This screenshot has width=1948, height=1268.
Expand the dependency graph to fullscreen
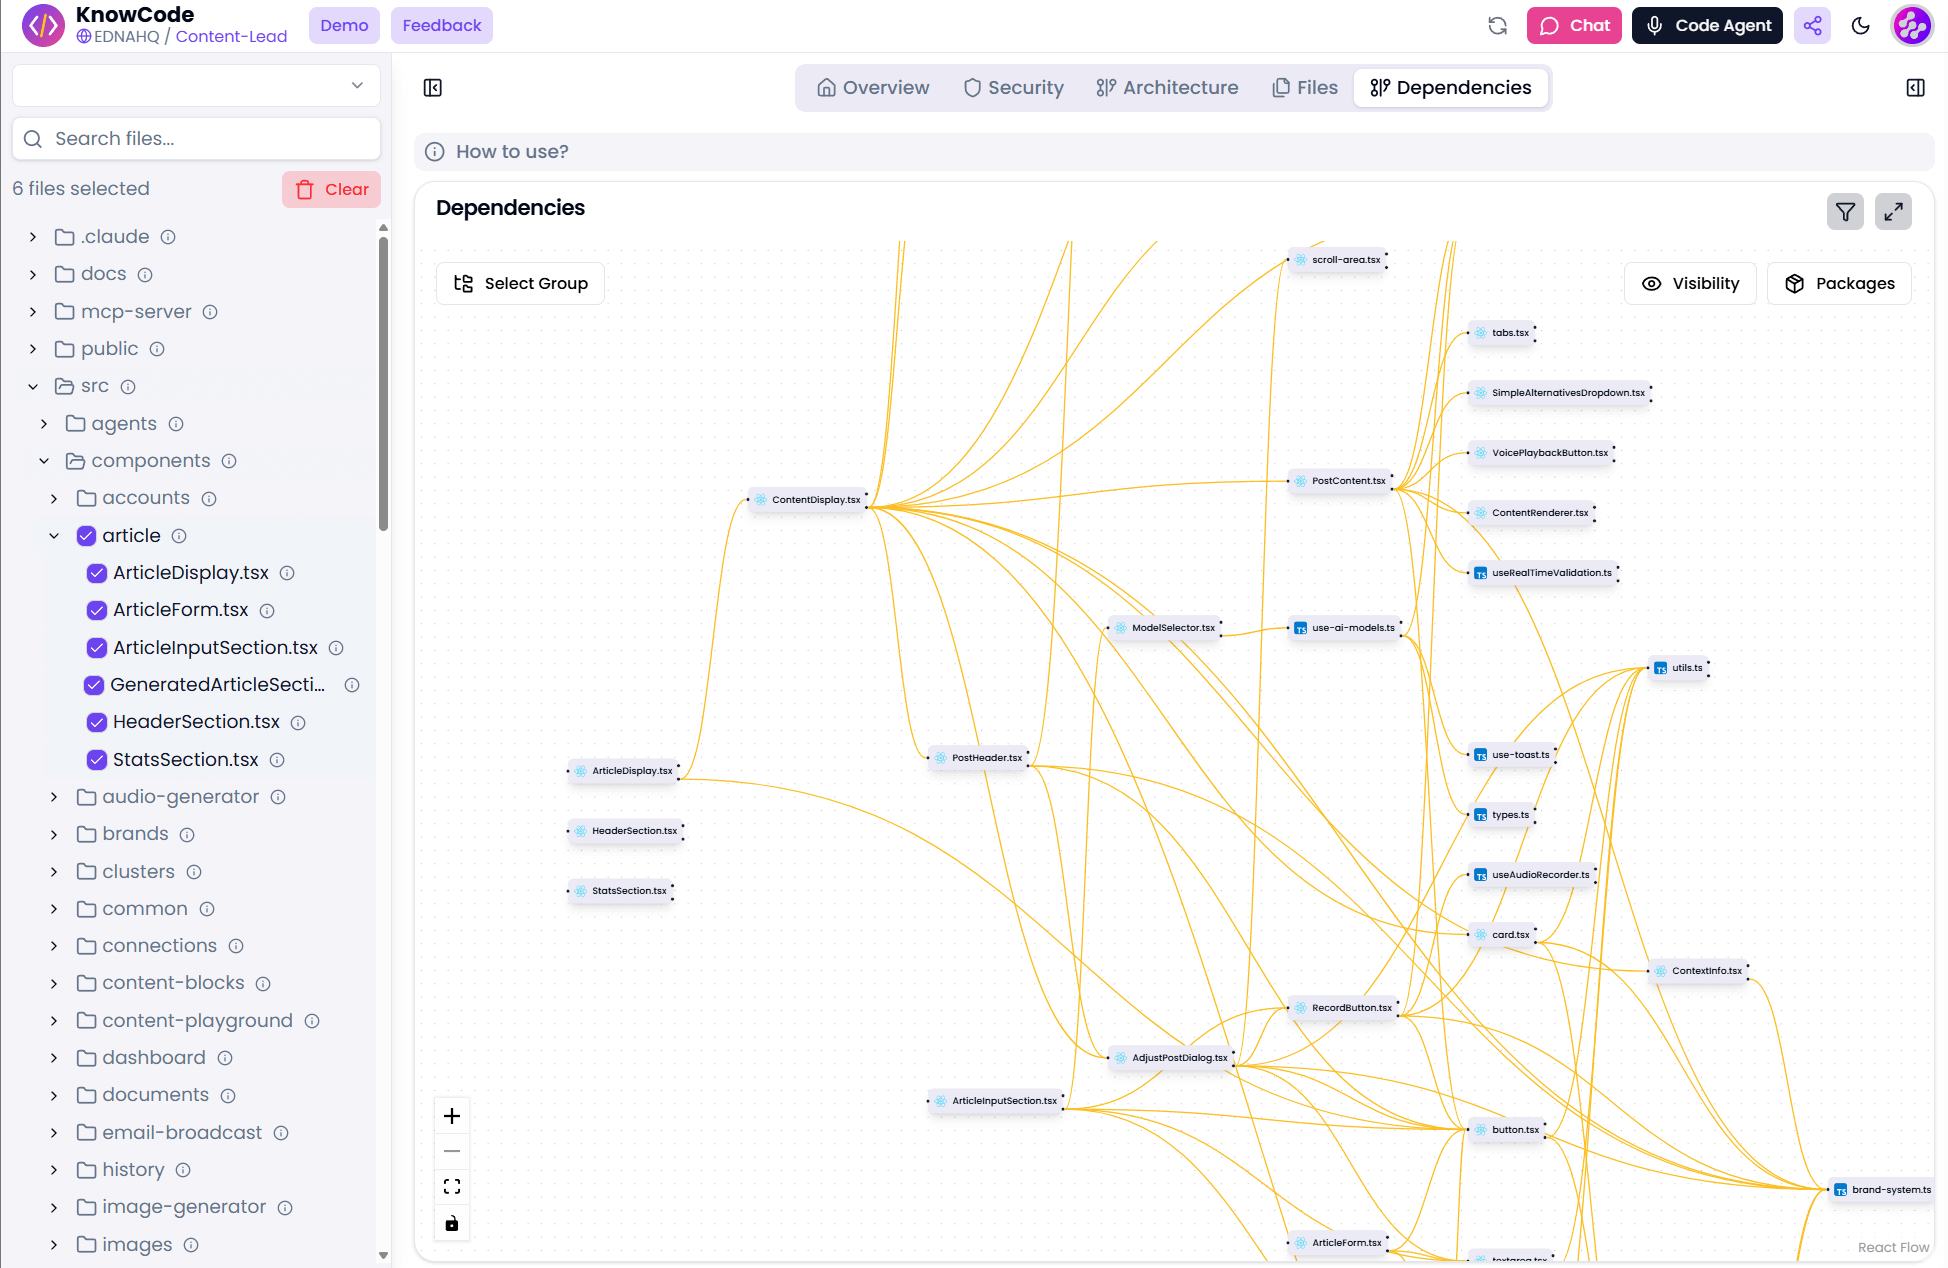pos(1893,211)
